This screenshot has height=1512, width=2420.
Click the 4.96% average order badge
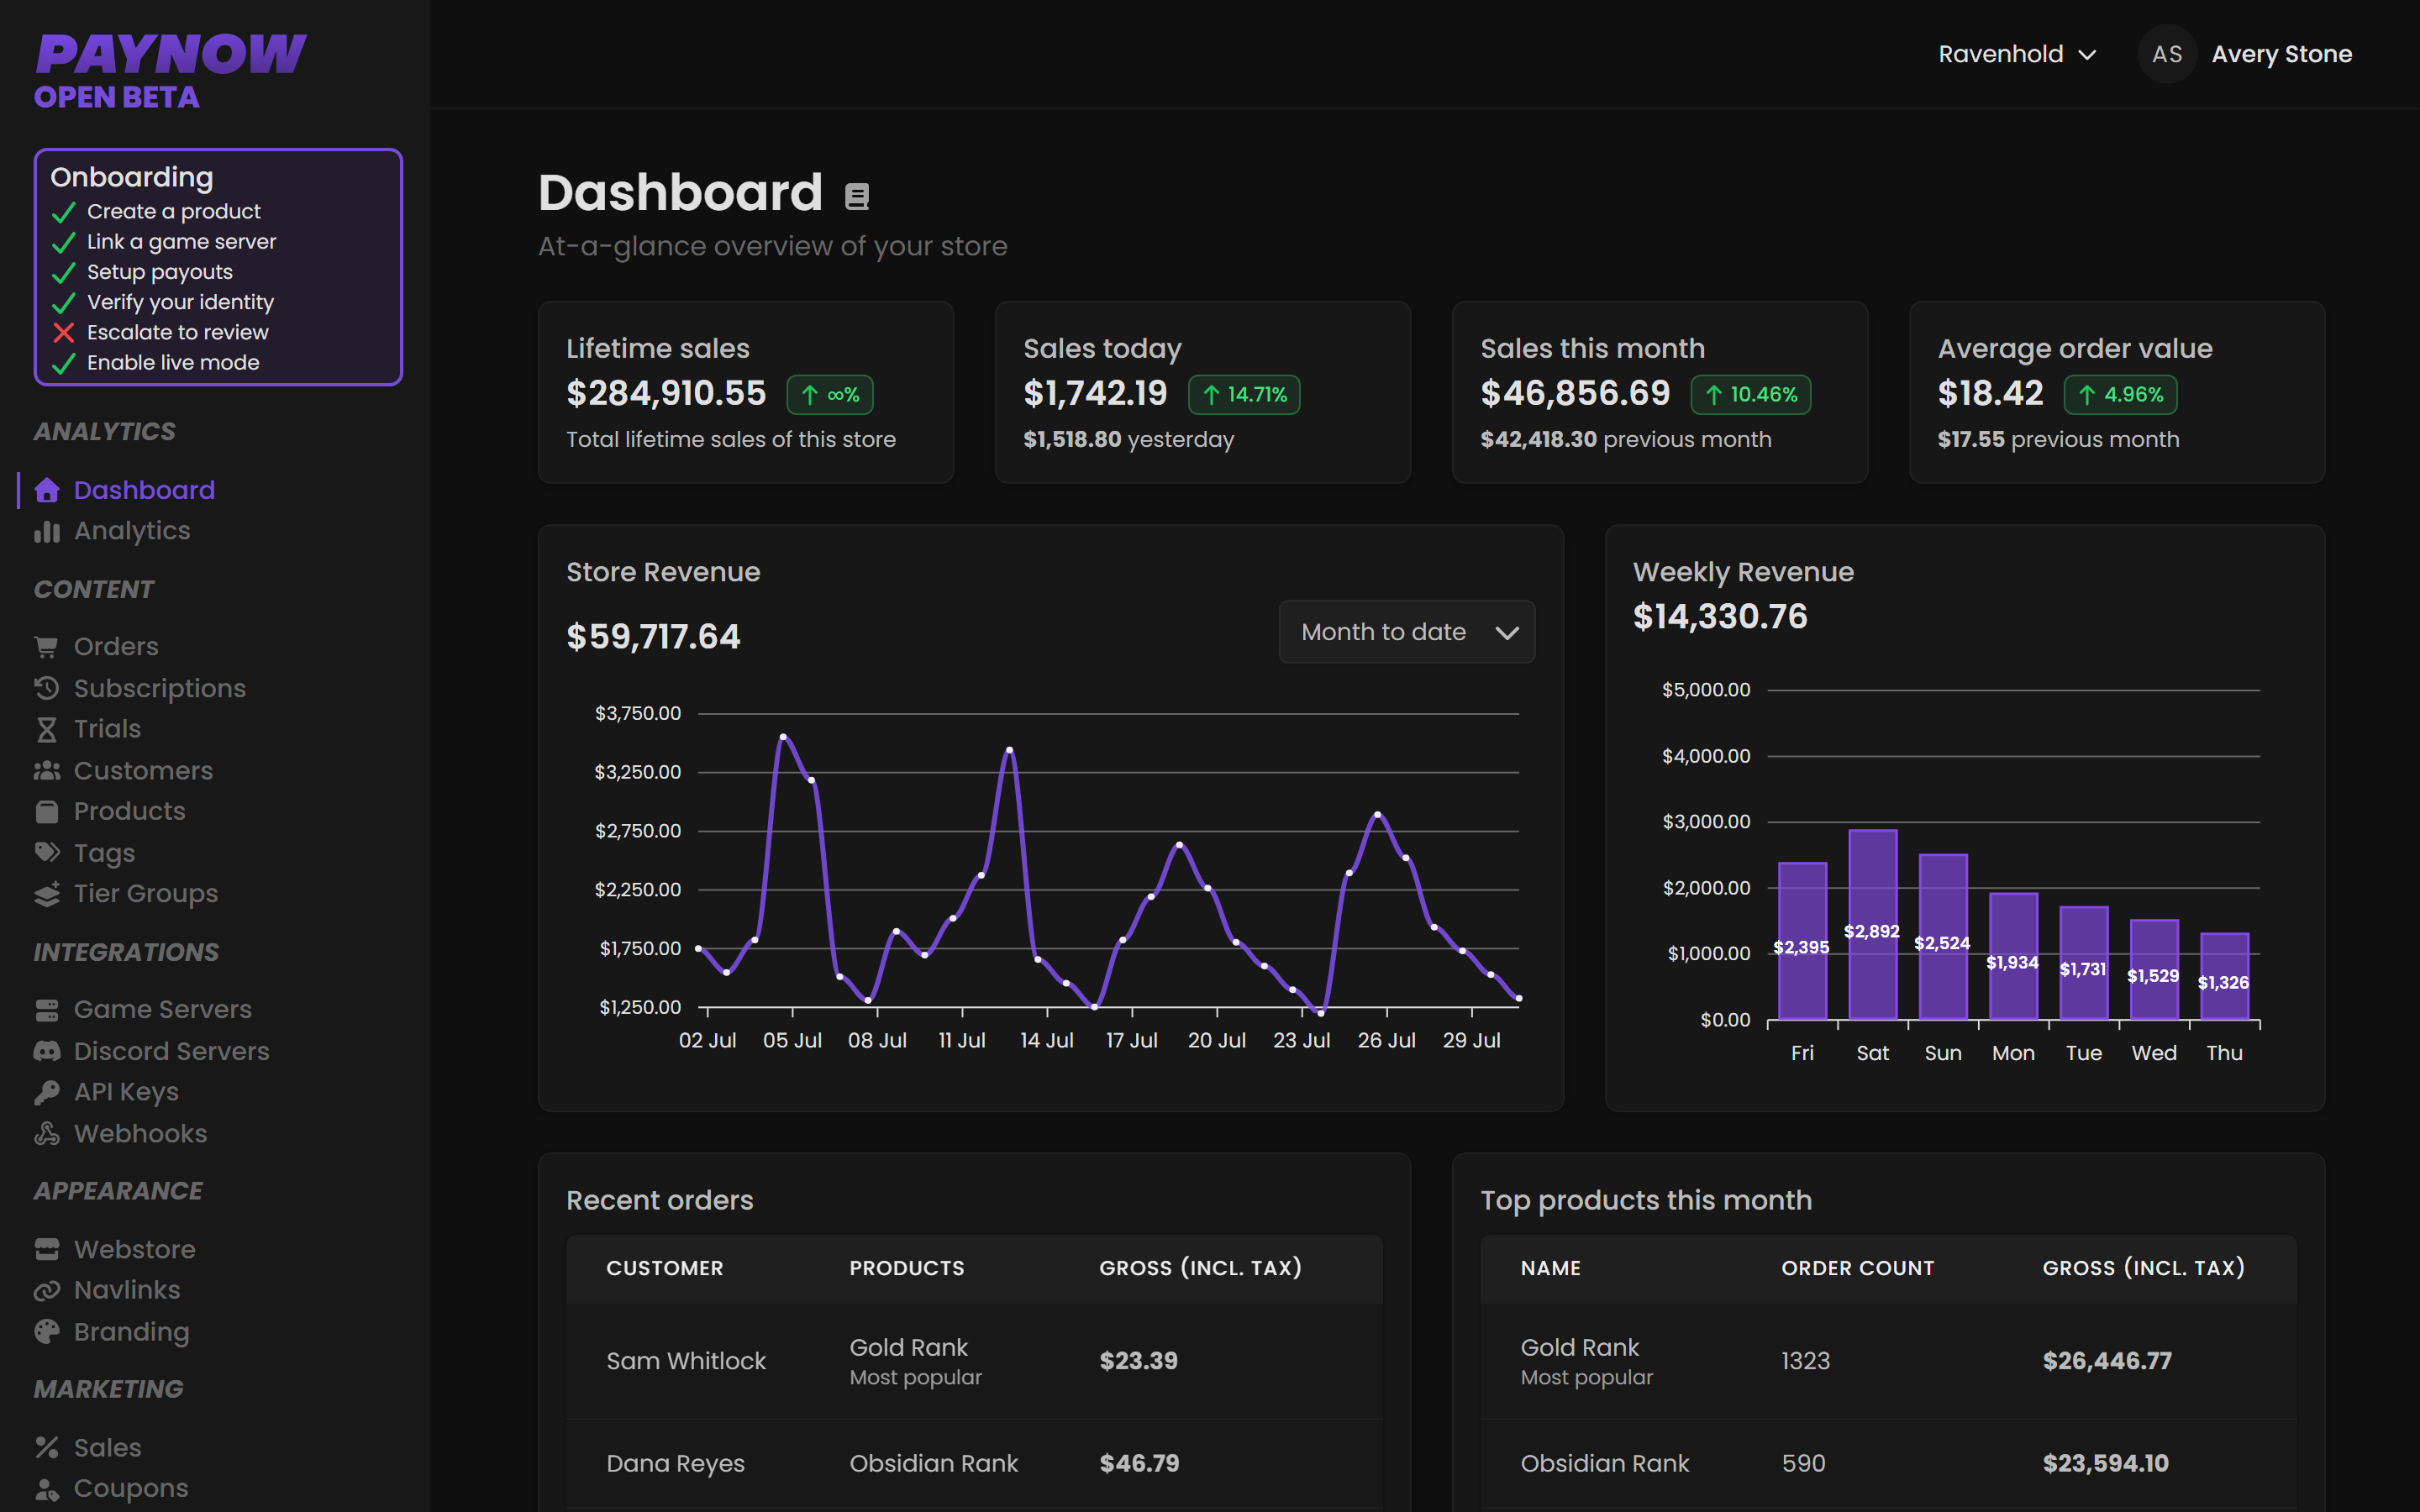[x=2120, y=395]
